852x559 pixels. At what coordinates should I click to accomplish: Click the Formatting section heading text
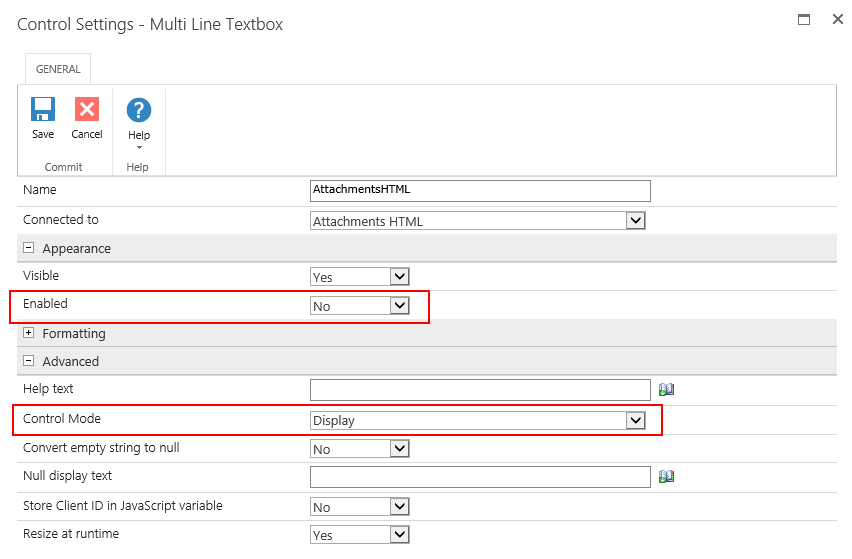(74, 334)
